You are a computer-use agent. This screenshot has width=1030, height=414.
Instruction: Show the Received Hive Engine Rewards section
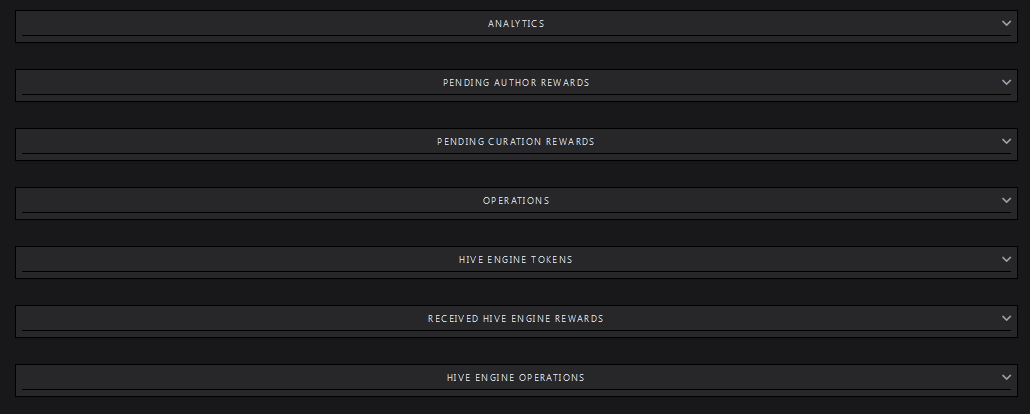point(516,321)
